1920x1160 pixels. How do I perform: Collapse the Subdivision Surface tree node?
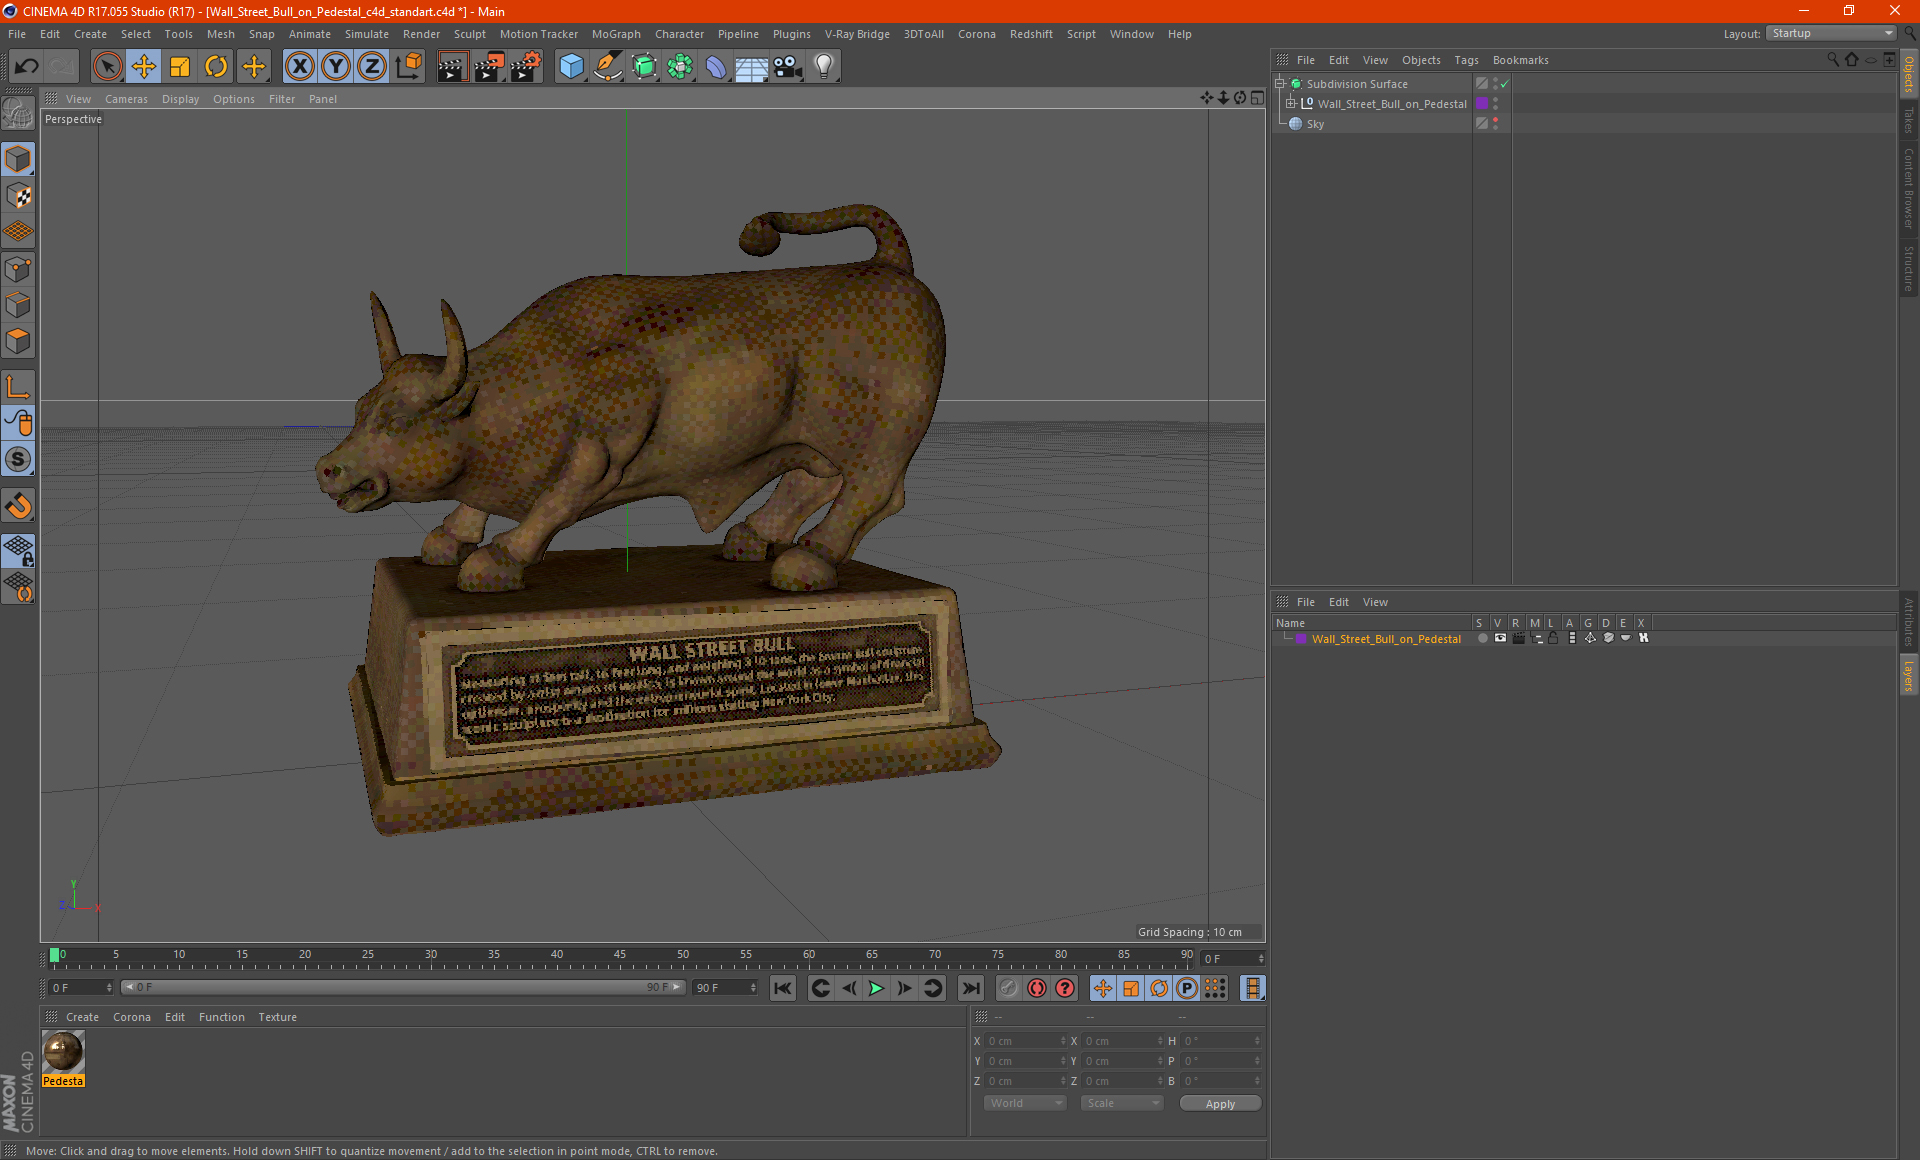(1279, 83)
